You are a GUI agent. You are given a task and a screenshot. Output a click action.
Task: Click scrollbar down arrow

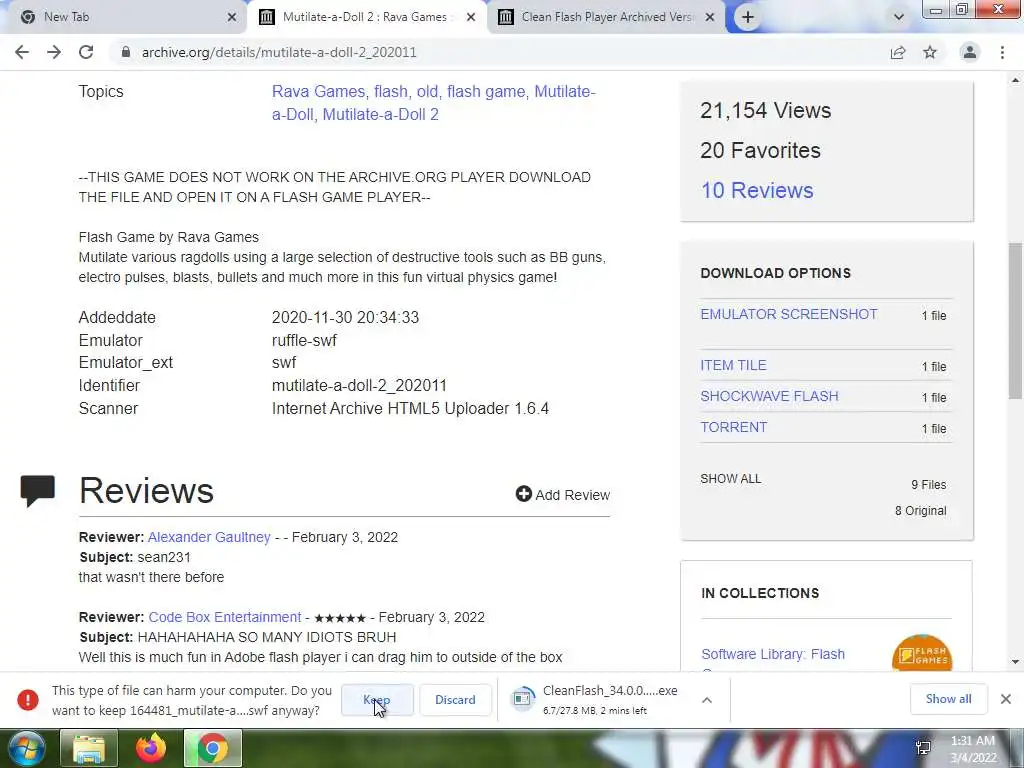click(1016, 662)
